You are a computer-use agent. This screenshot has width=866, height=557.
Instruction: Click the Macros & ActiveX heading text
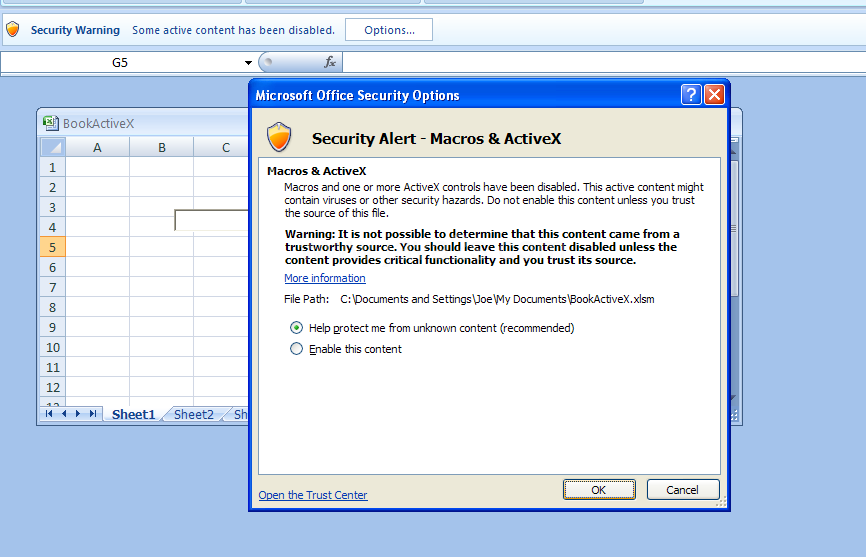316,171
